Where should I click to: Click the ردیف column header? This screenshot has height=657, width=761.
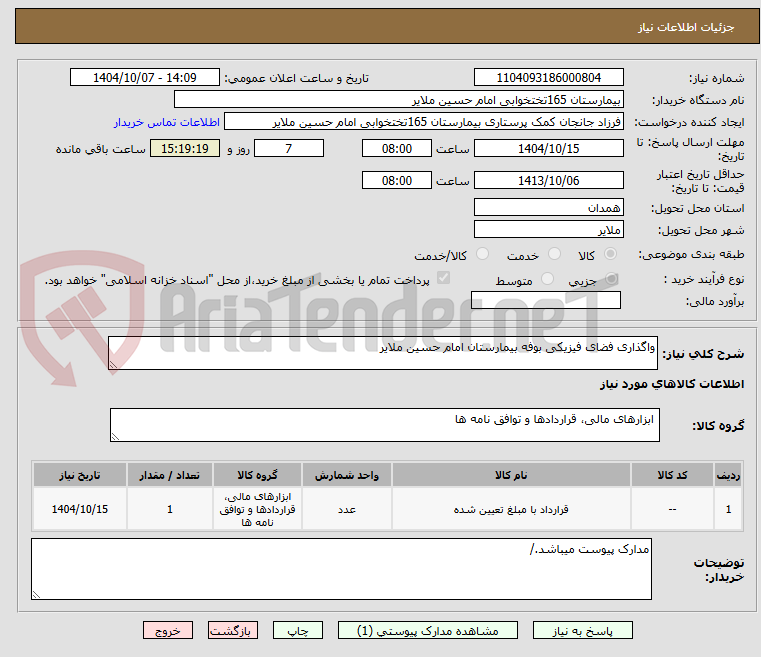[x=728, y=475]
